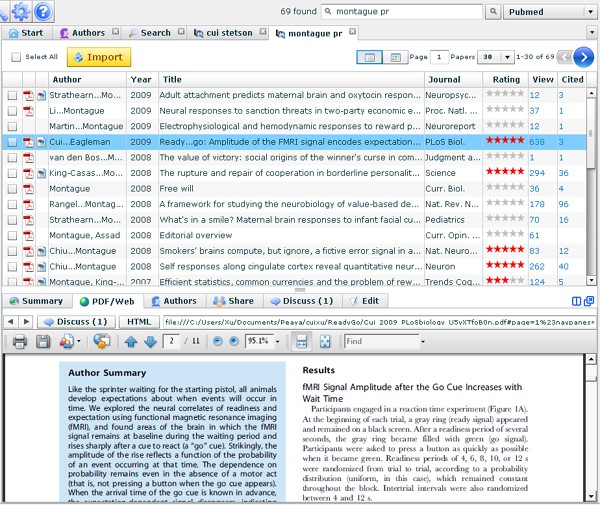This screenshot has width=600, height=505.
Task: Navigate browser back arrow in PDF/Web
Action: tap(11, 322)
